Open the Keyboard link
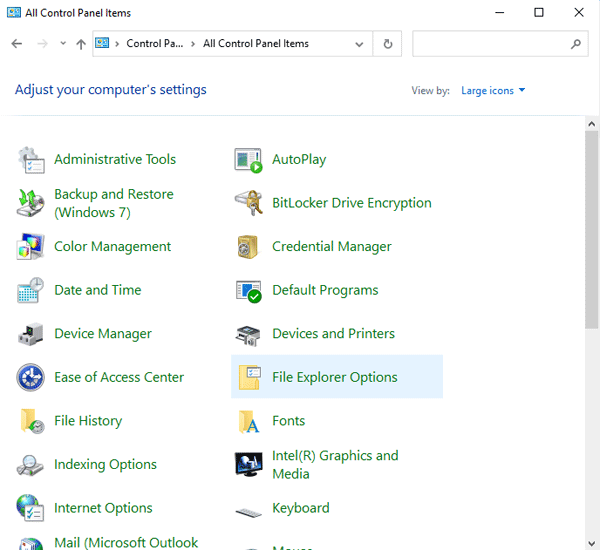 [x=300, y=508]
